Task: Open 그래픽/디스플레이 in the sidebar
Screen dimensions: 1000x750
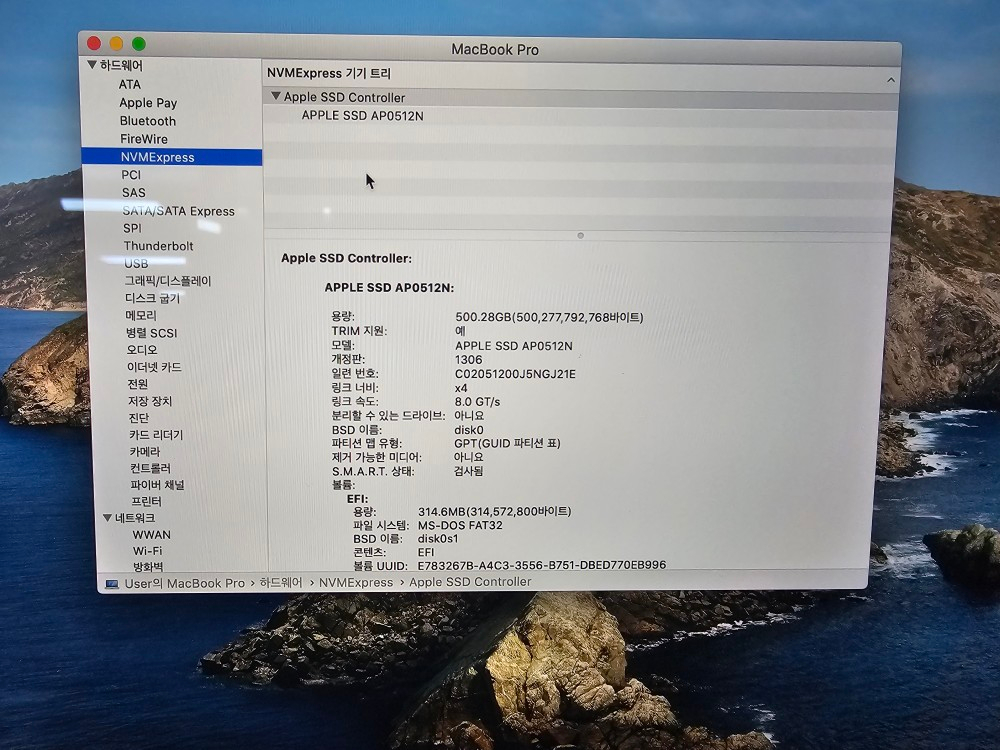Action: [167, 282]
